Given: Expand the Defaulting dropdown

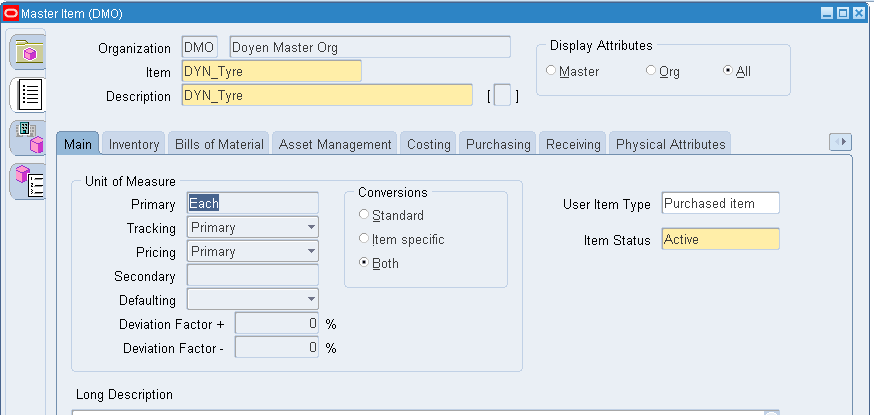Looking at the screenshot, I should click(311, 300).
